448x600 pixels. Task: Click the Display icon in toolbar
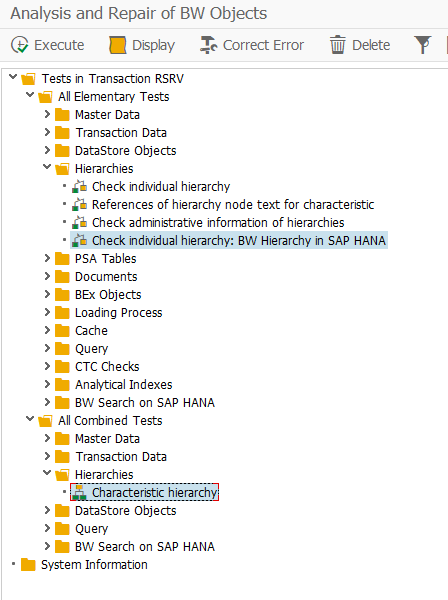pos(117,45)
